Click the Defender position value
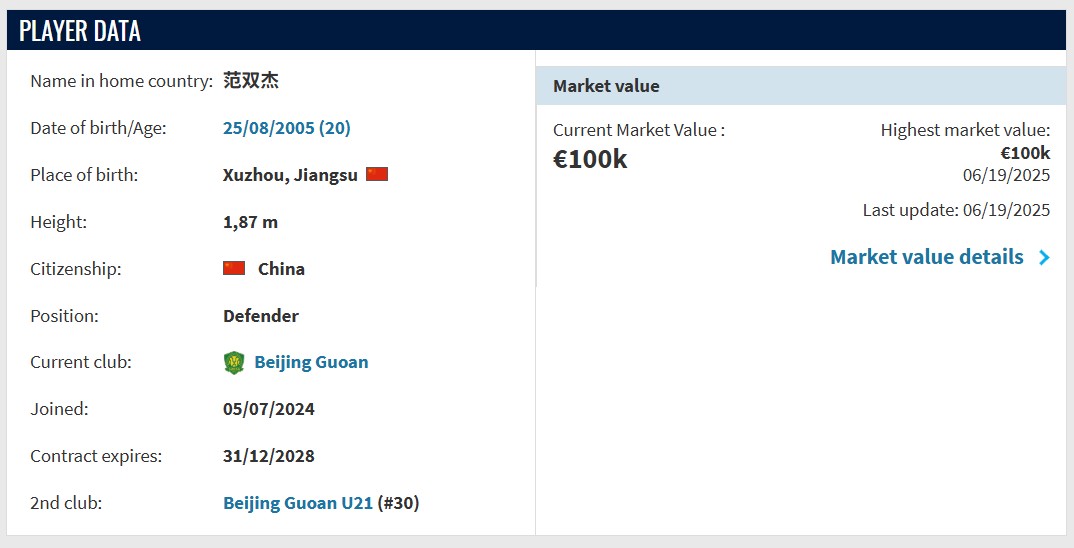This screenshot has width=1074, height=548. (261, 316)
